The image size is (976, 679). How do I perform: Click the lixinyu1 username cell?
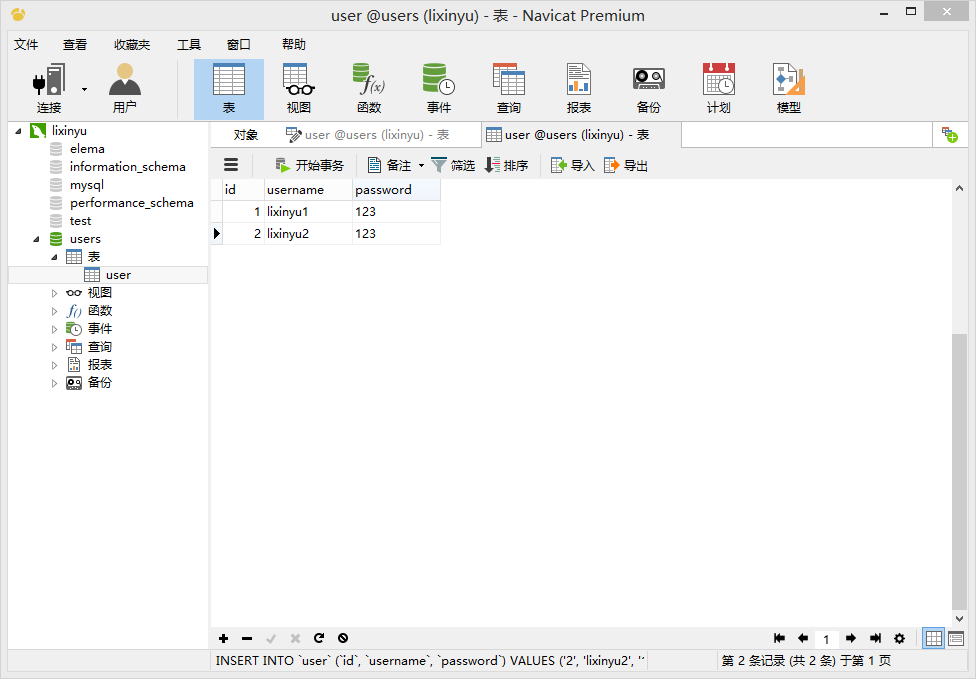tap(308, 212)
